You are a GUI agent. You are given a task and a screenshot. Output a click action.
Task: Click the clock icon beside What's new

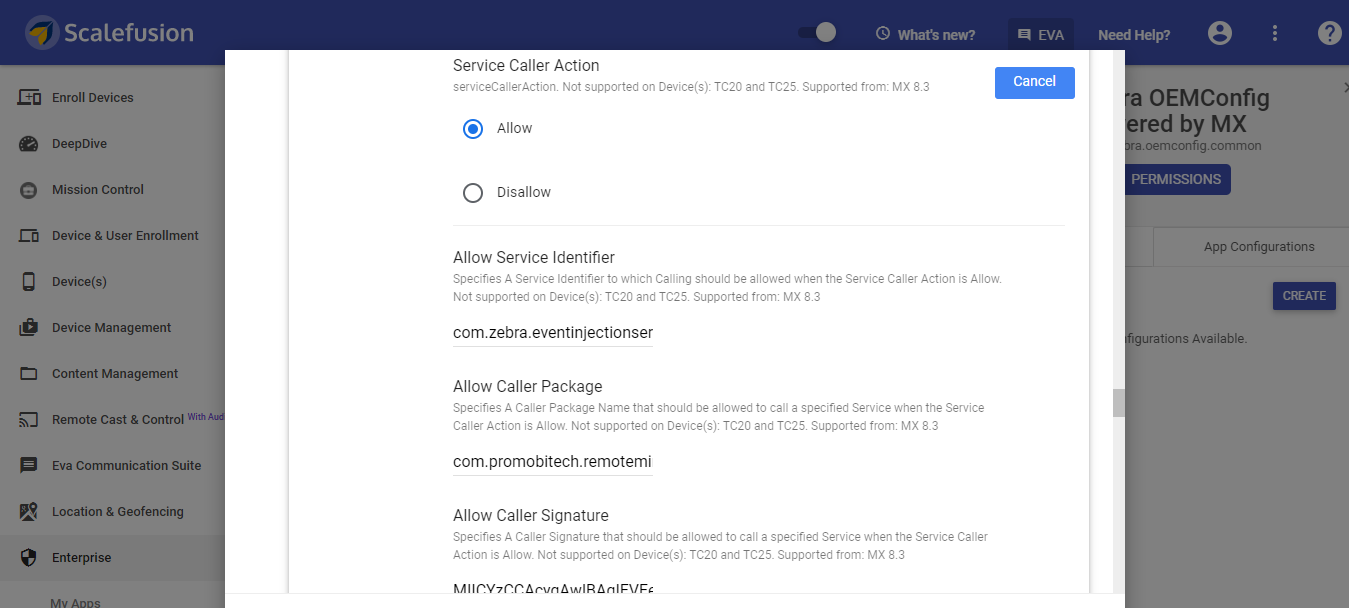pyautogui.click(x=883, y=34)
